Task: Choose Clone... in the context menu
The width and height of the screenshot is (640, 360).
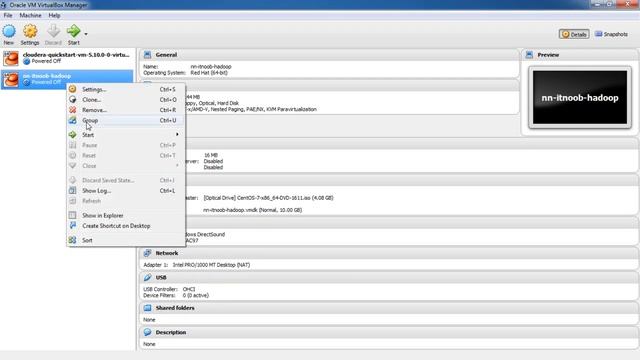Action: (126, 100)
